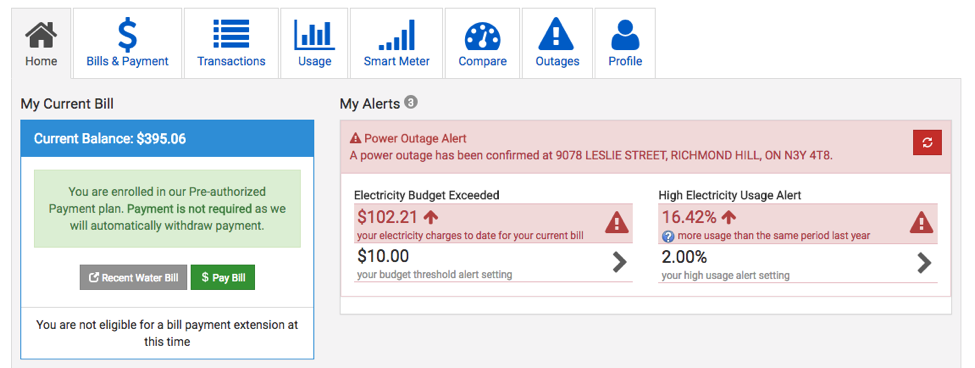Click warning triangle in Electricity Budget Exceeded
This screenshot has width=975, height=368.
click(x=617, y=223)
